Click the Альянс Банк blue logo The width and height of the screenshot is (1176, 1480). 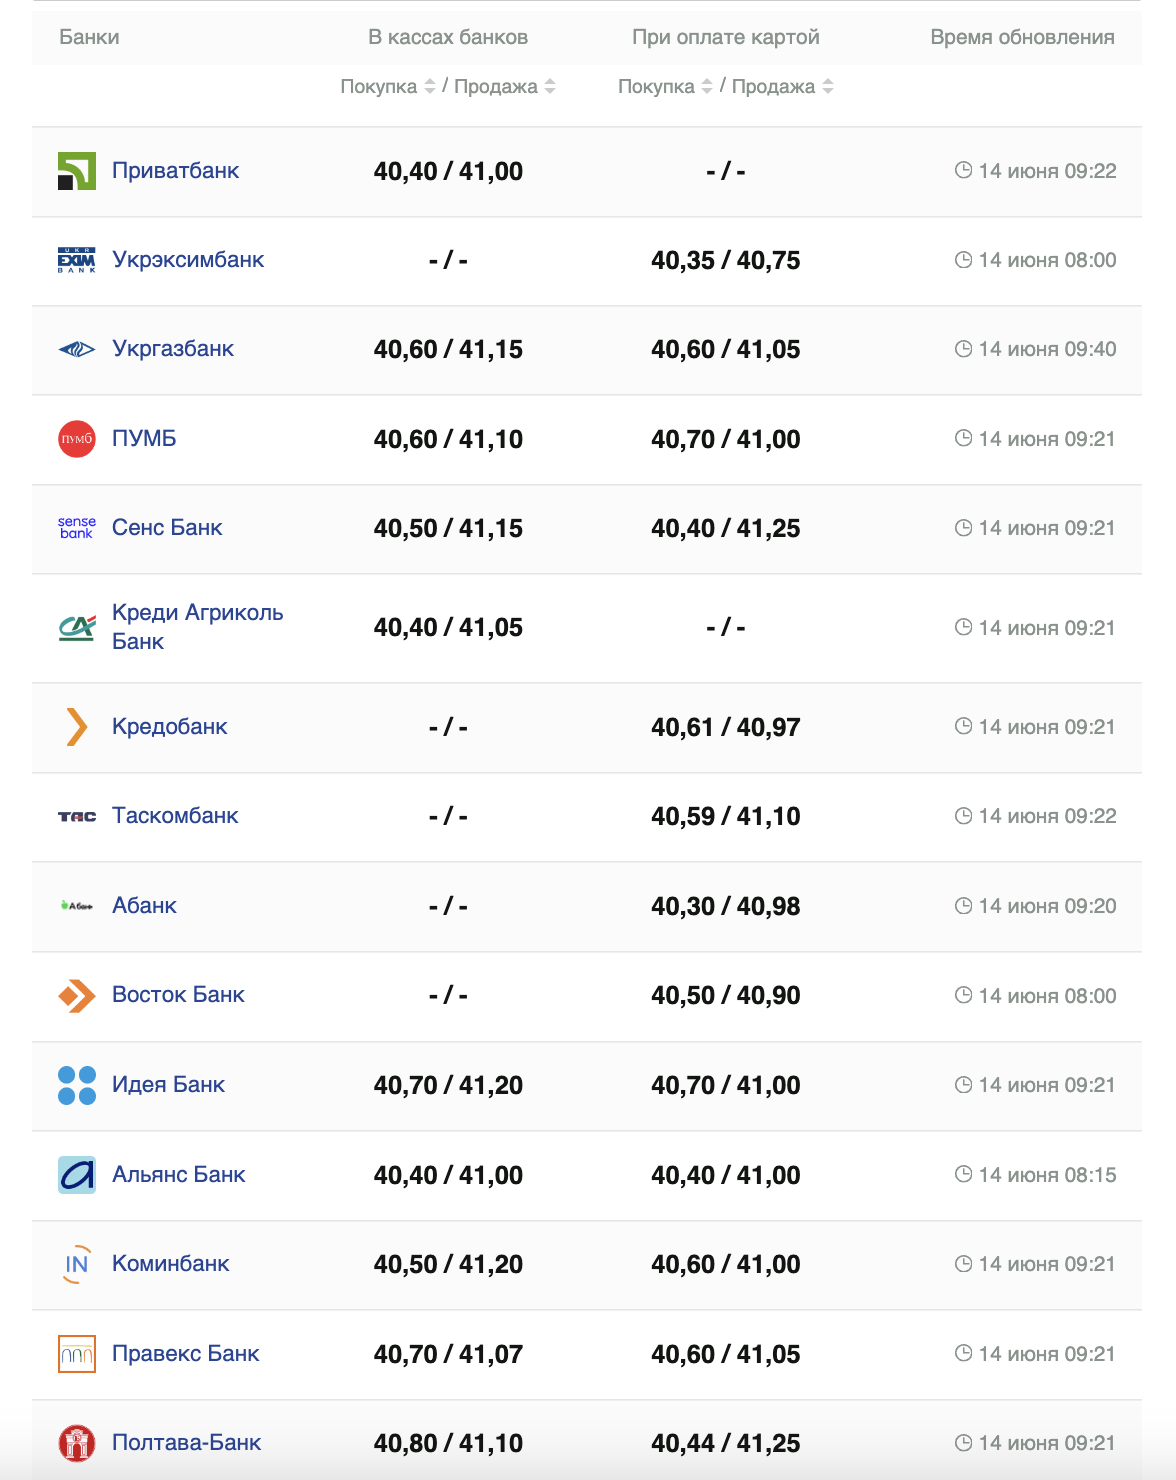tap(77, 1175)
